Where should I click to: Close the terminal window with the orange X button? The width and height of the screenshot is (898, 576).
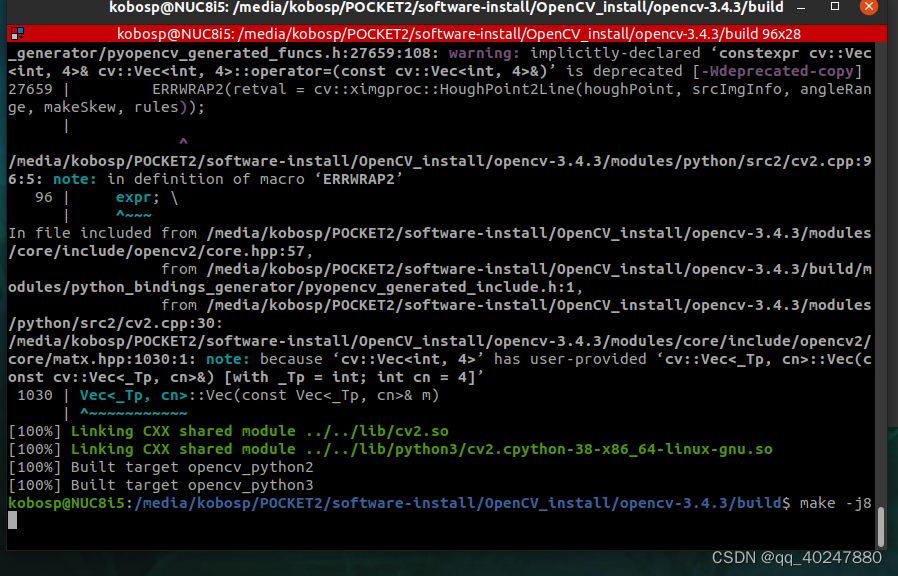[x=869, y=7]
